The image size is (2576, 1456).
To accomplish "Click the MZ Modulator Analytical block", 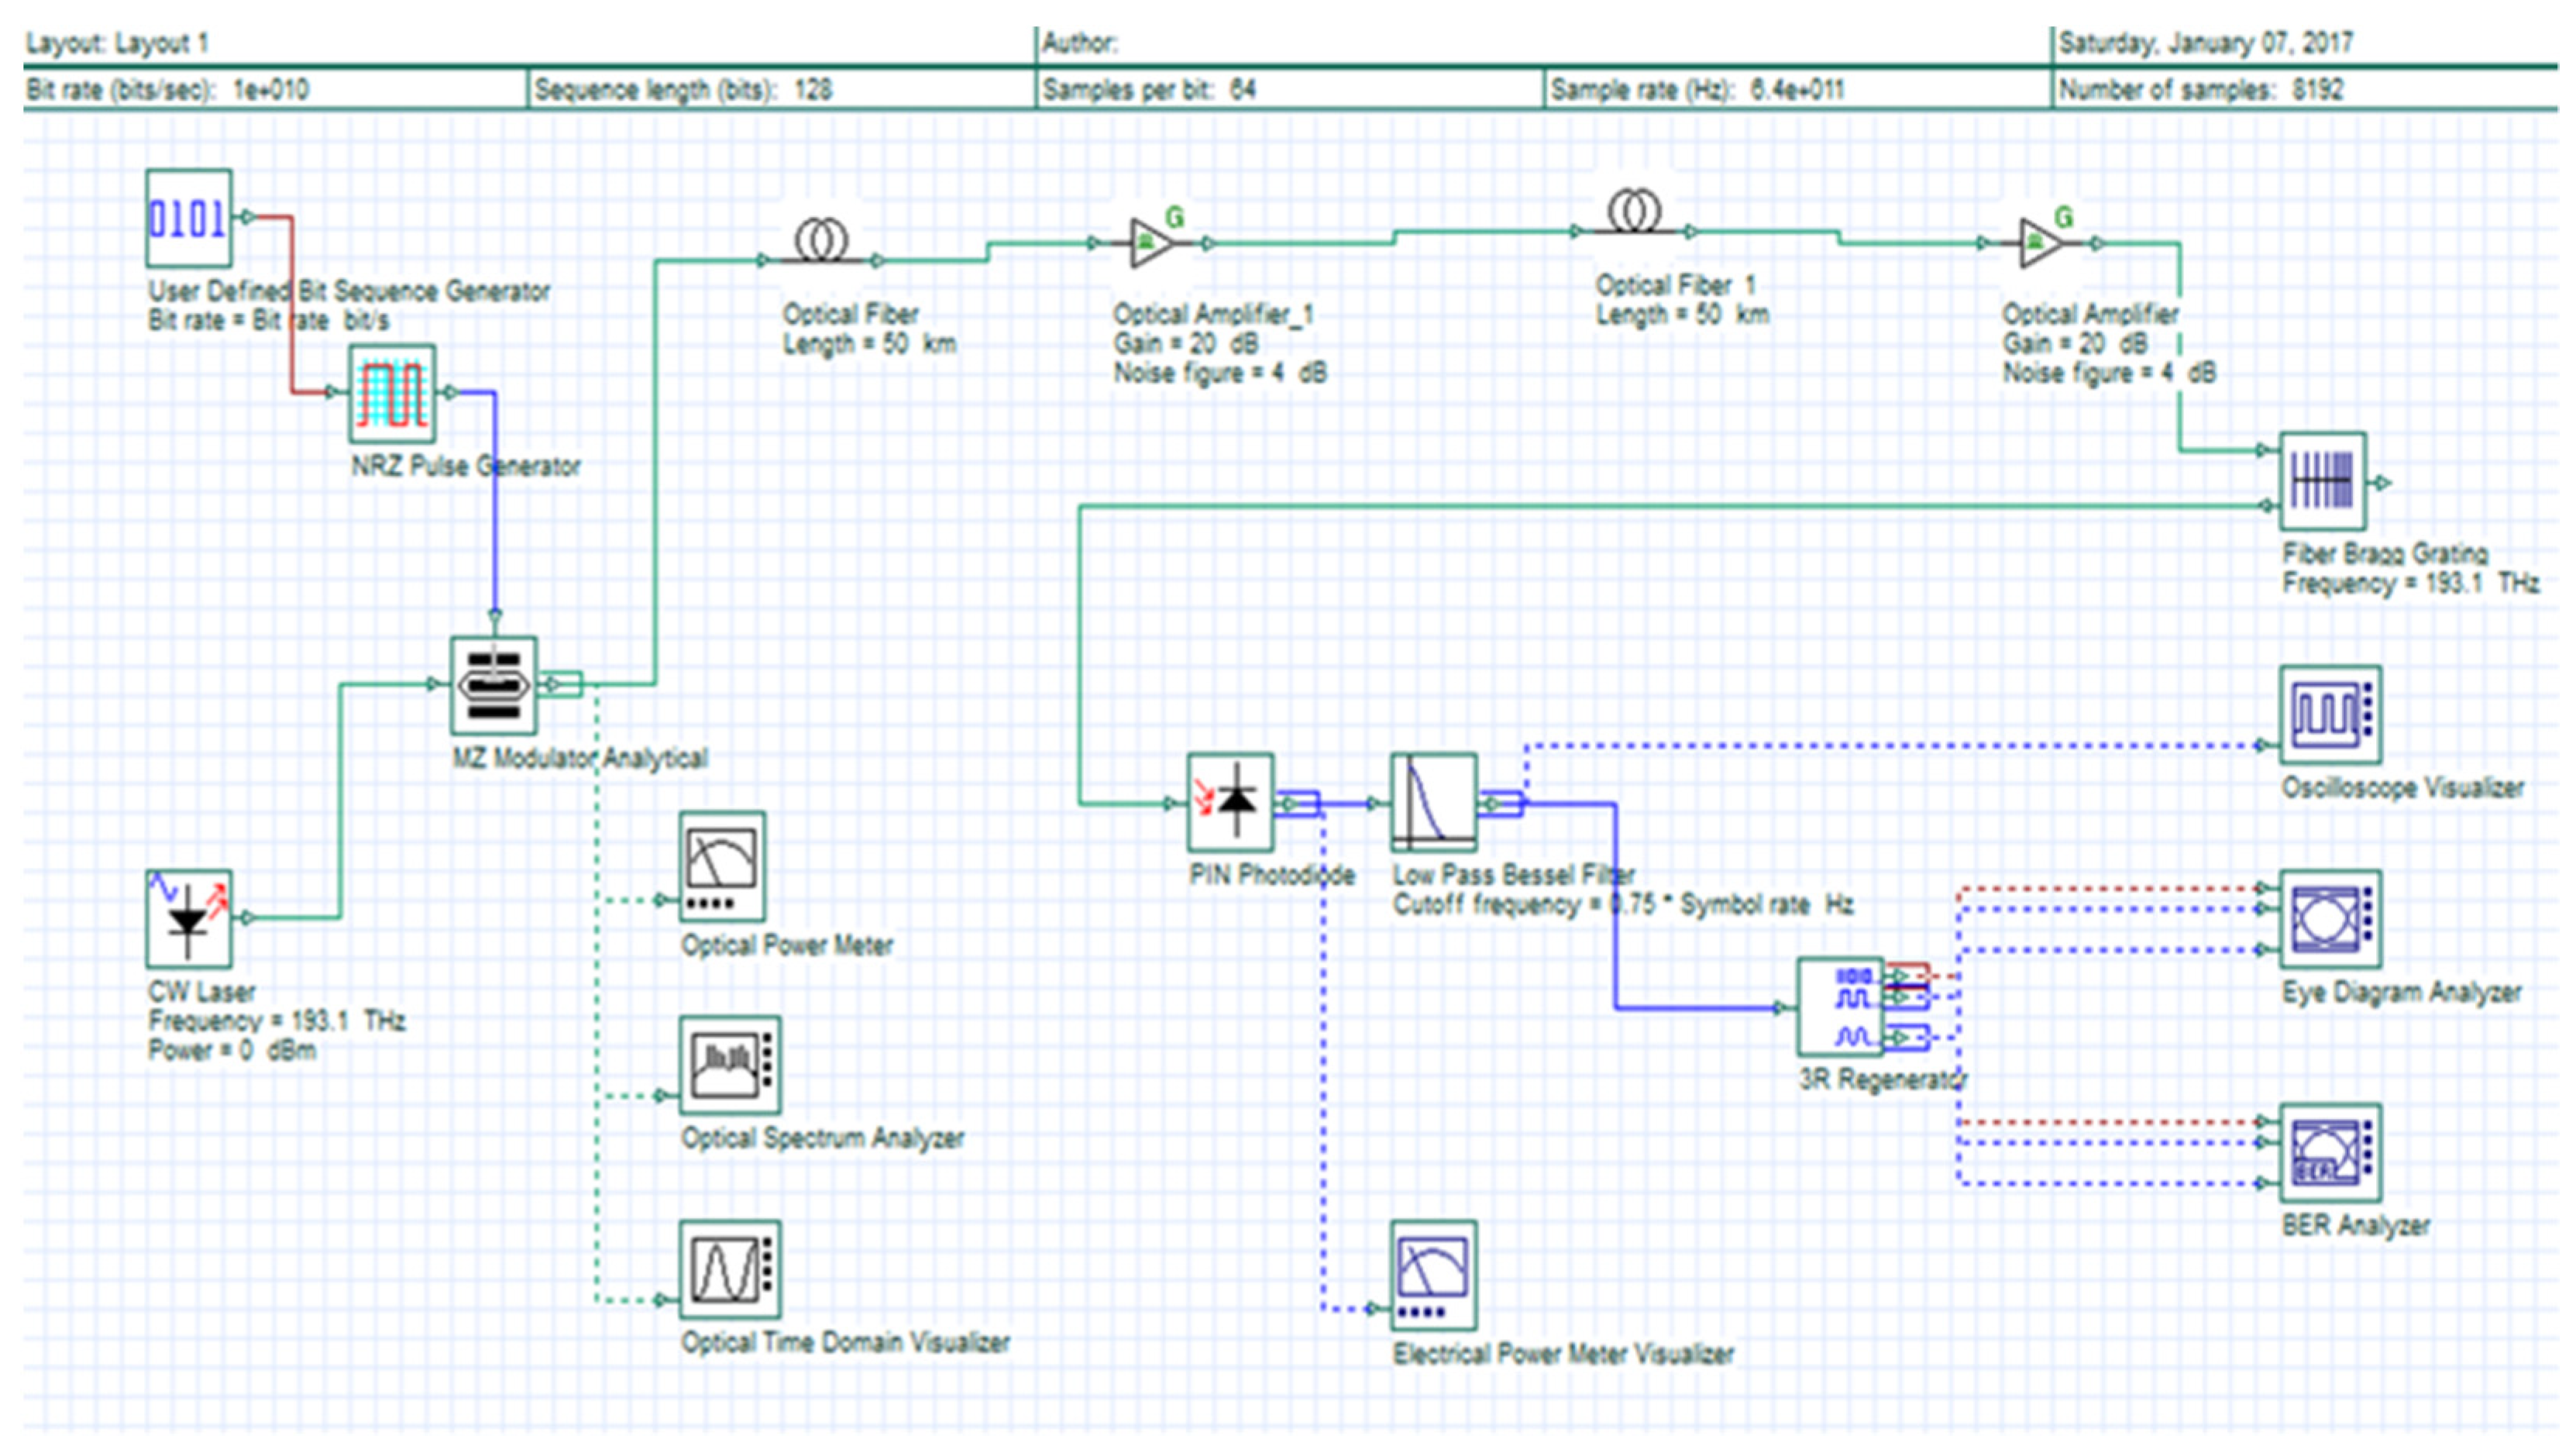I will pyautogui.click(x=493, y=685).
